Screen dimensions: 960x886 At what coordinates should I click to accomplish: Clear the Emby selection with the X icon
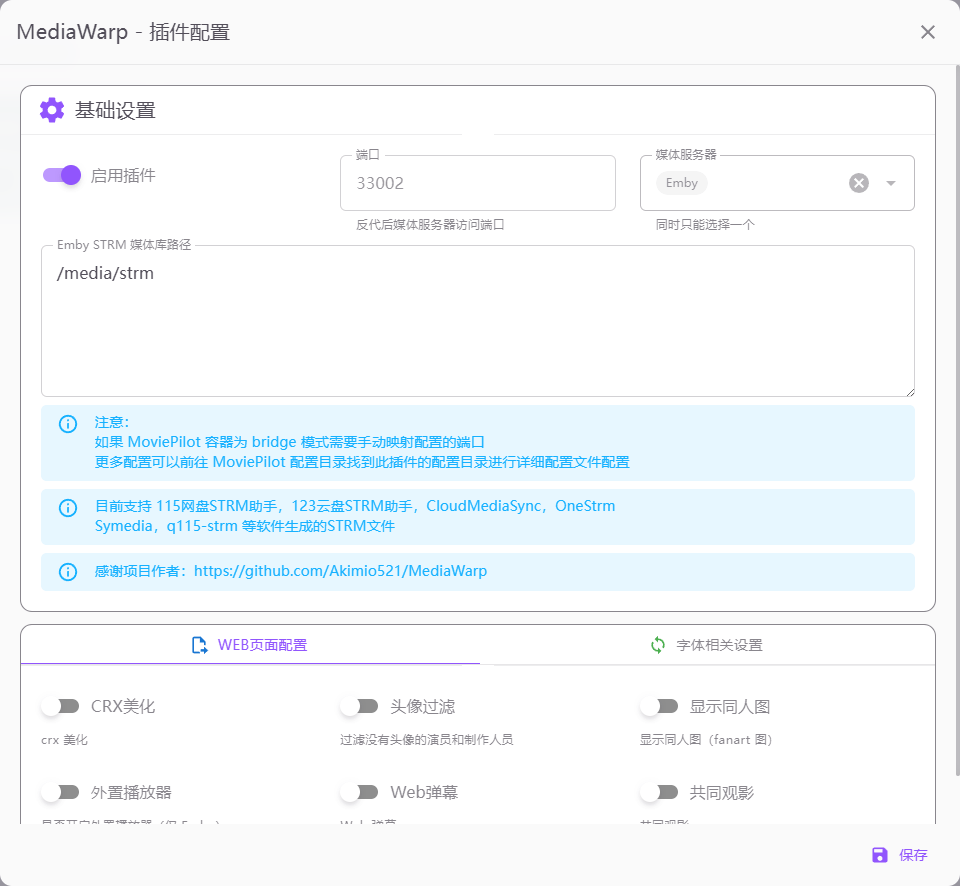858,183
